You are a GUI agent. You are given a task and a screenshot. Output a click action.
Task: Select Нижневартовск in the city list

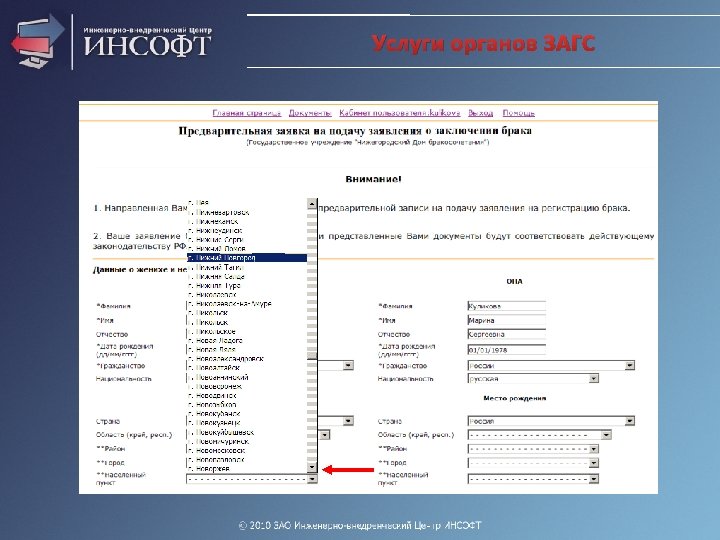click(x=247, y=212)
